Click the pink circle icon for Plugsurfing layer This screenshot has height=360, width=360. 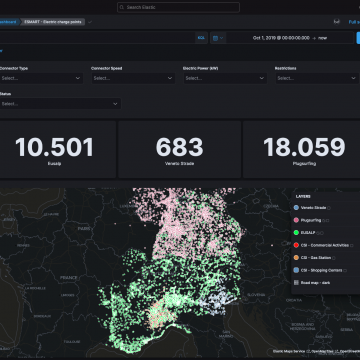[296, 220]
